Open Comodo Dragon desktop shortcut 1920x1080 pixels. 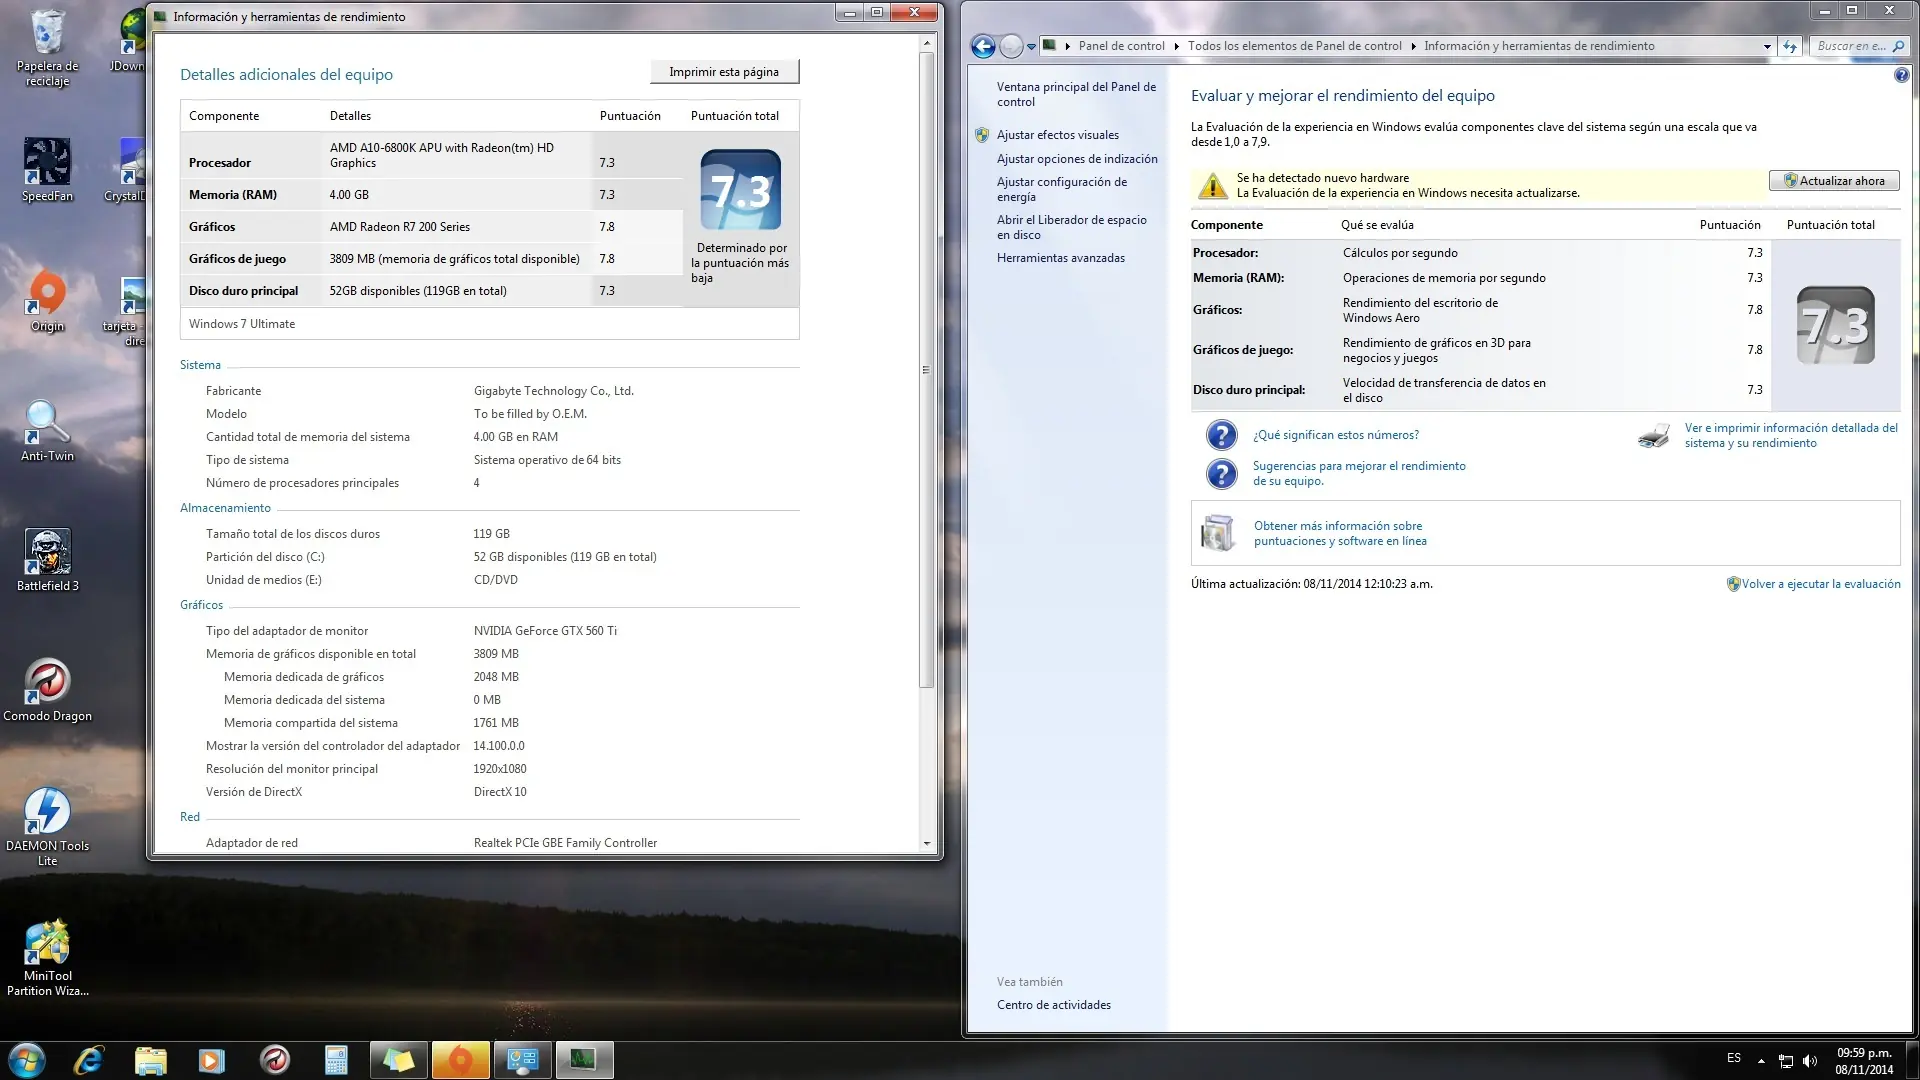coord(47,690)
